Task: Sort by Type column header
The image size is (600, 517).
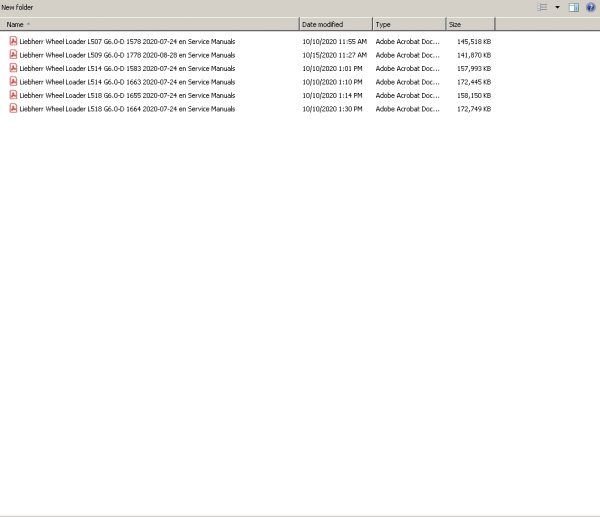Action: click(409, 24)
